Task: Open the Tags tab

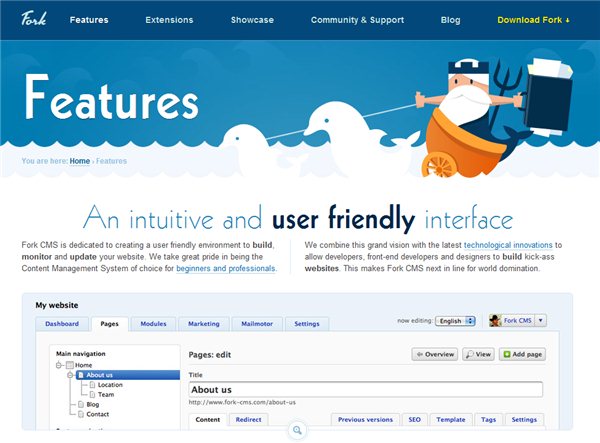Action: click(x=488, y=420)
